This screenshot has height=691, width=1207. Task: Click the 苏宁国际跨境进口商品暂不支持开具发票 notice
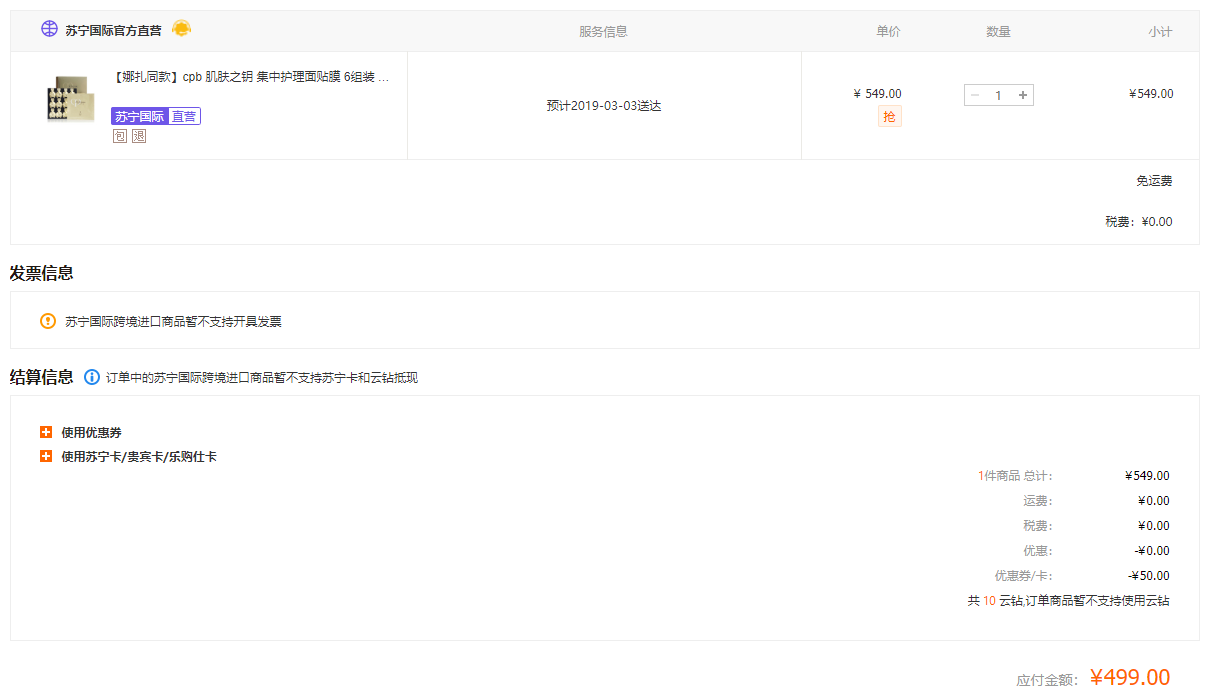pyautogui.click(x=173, y=321)
